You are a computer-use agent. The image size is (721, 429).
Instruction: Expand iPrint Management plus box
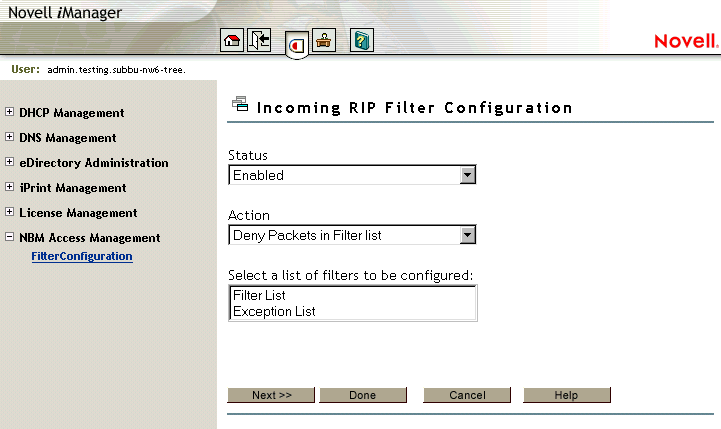pos(9,187)
